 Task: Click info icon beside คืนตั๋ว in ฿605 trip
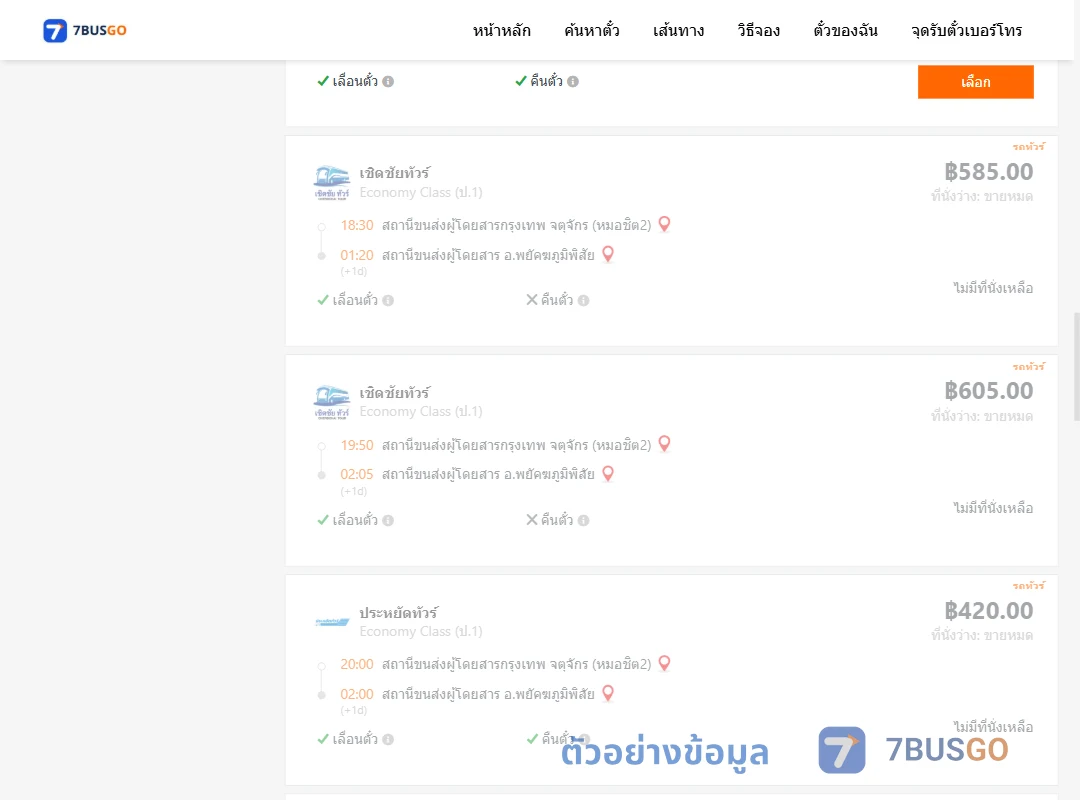click(583, 520)
